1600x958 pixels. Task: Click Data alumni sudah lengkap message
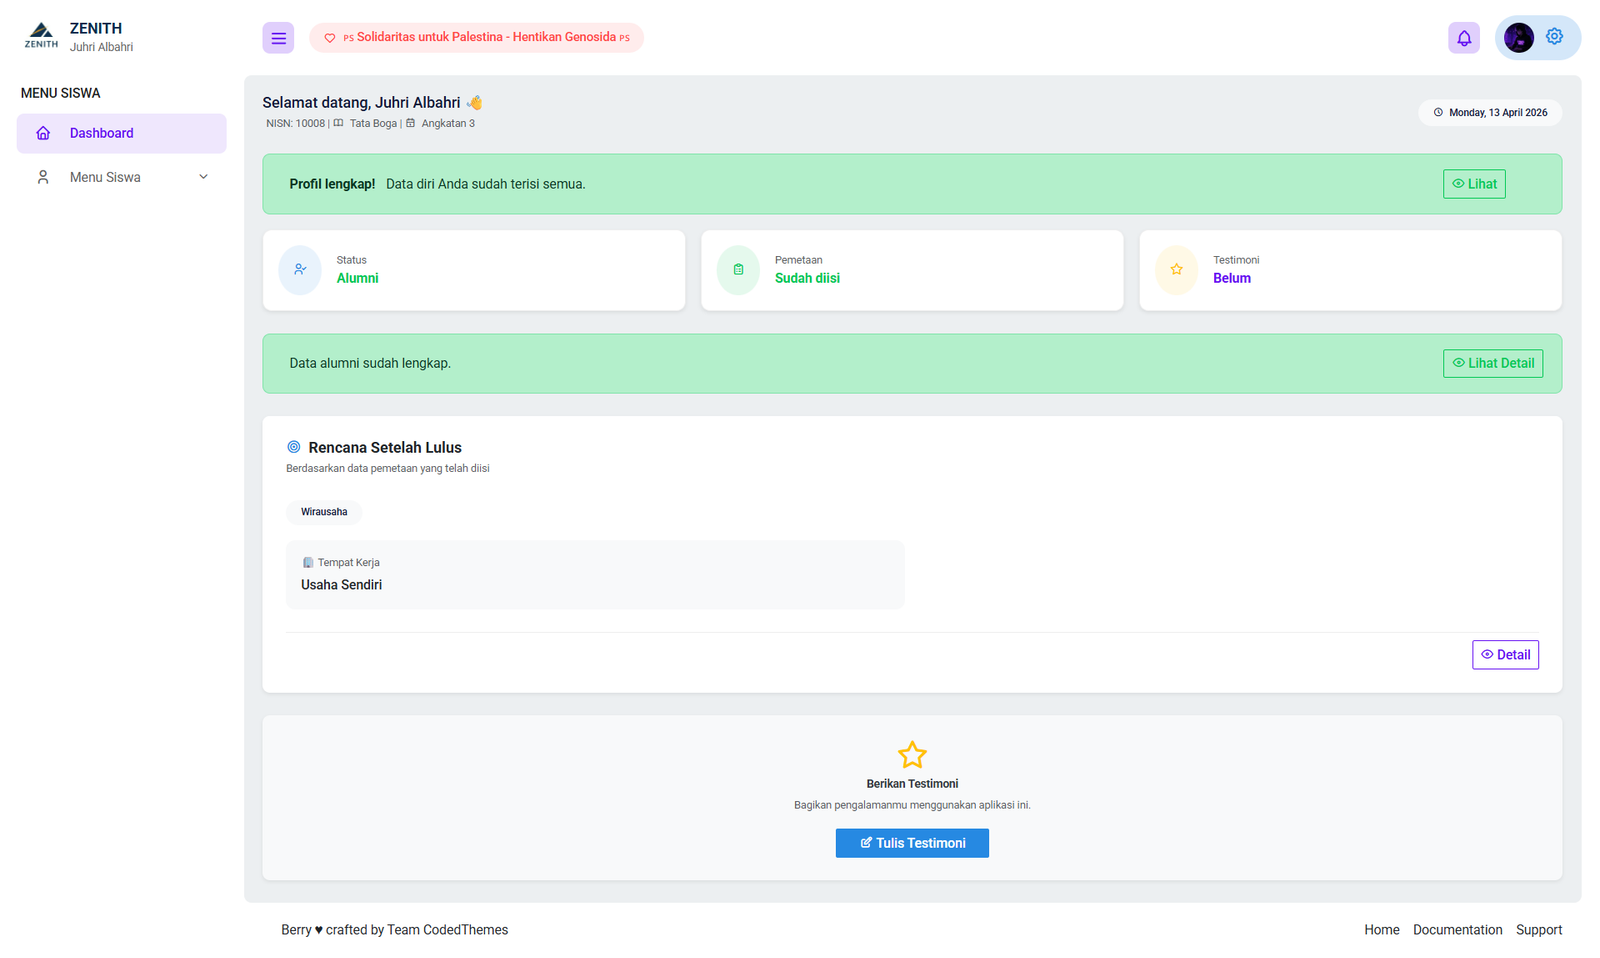tap(370, 363)
